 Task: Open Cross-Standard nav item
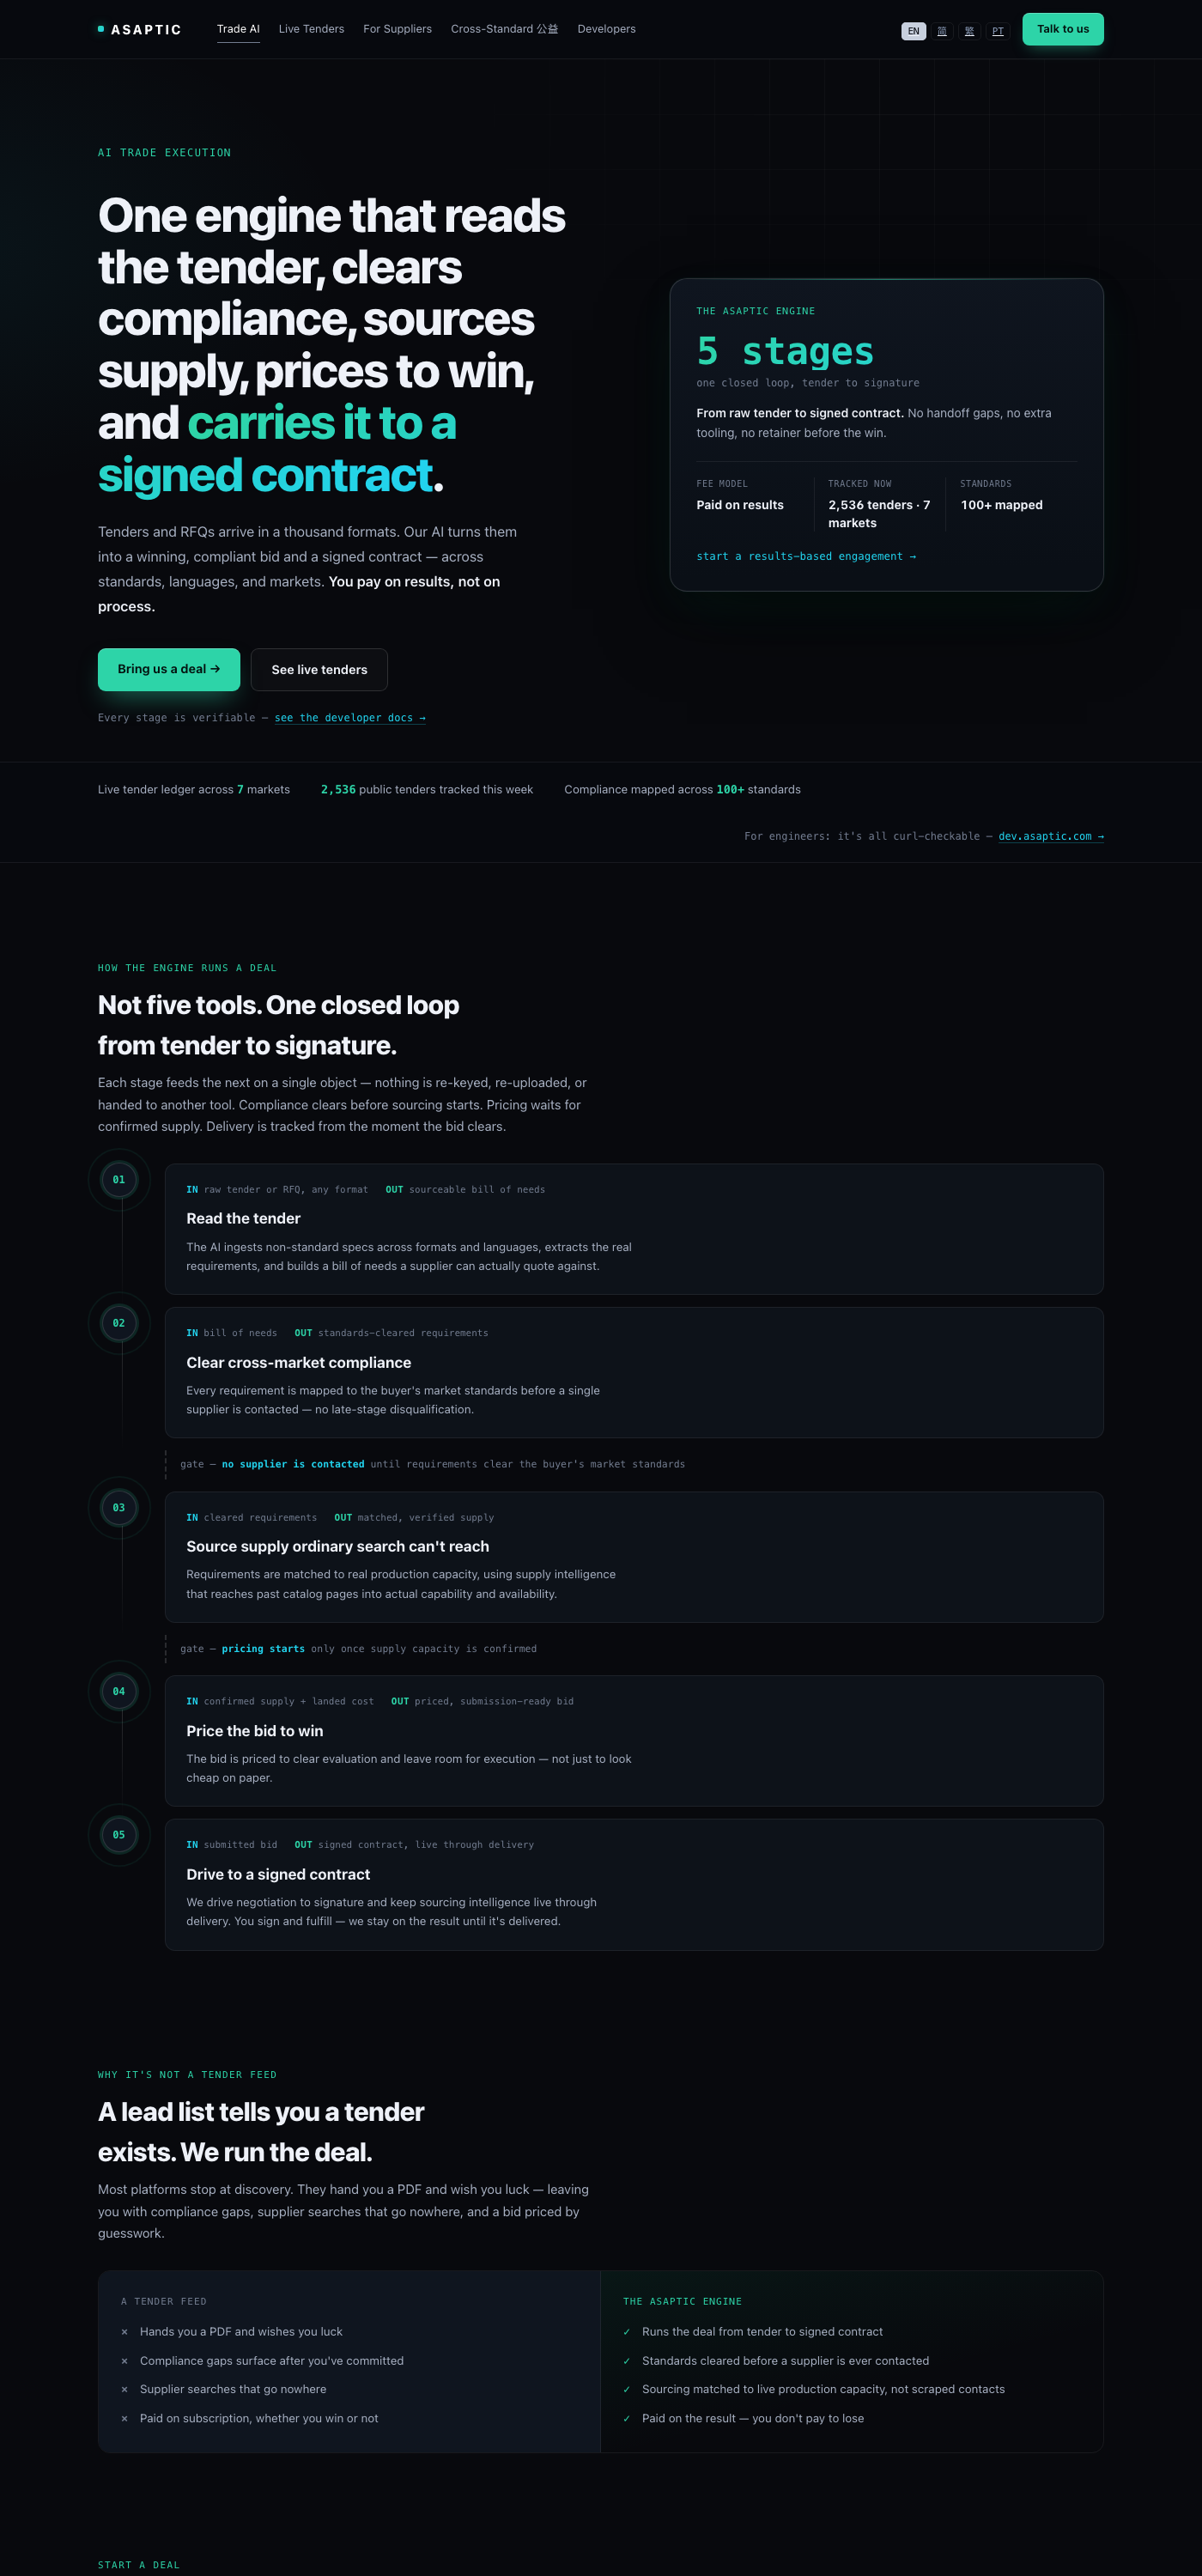(504, 29)
